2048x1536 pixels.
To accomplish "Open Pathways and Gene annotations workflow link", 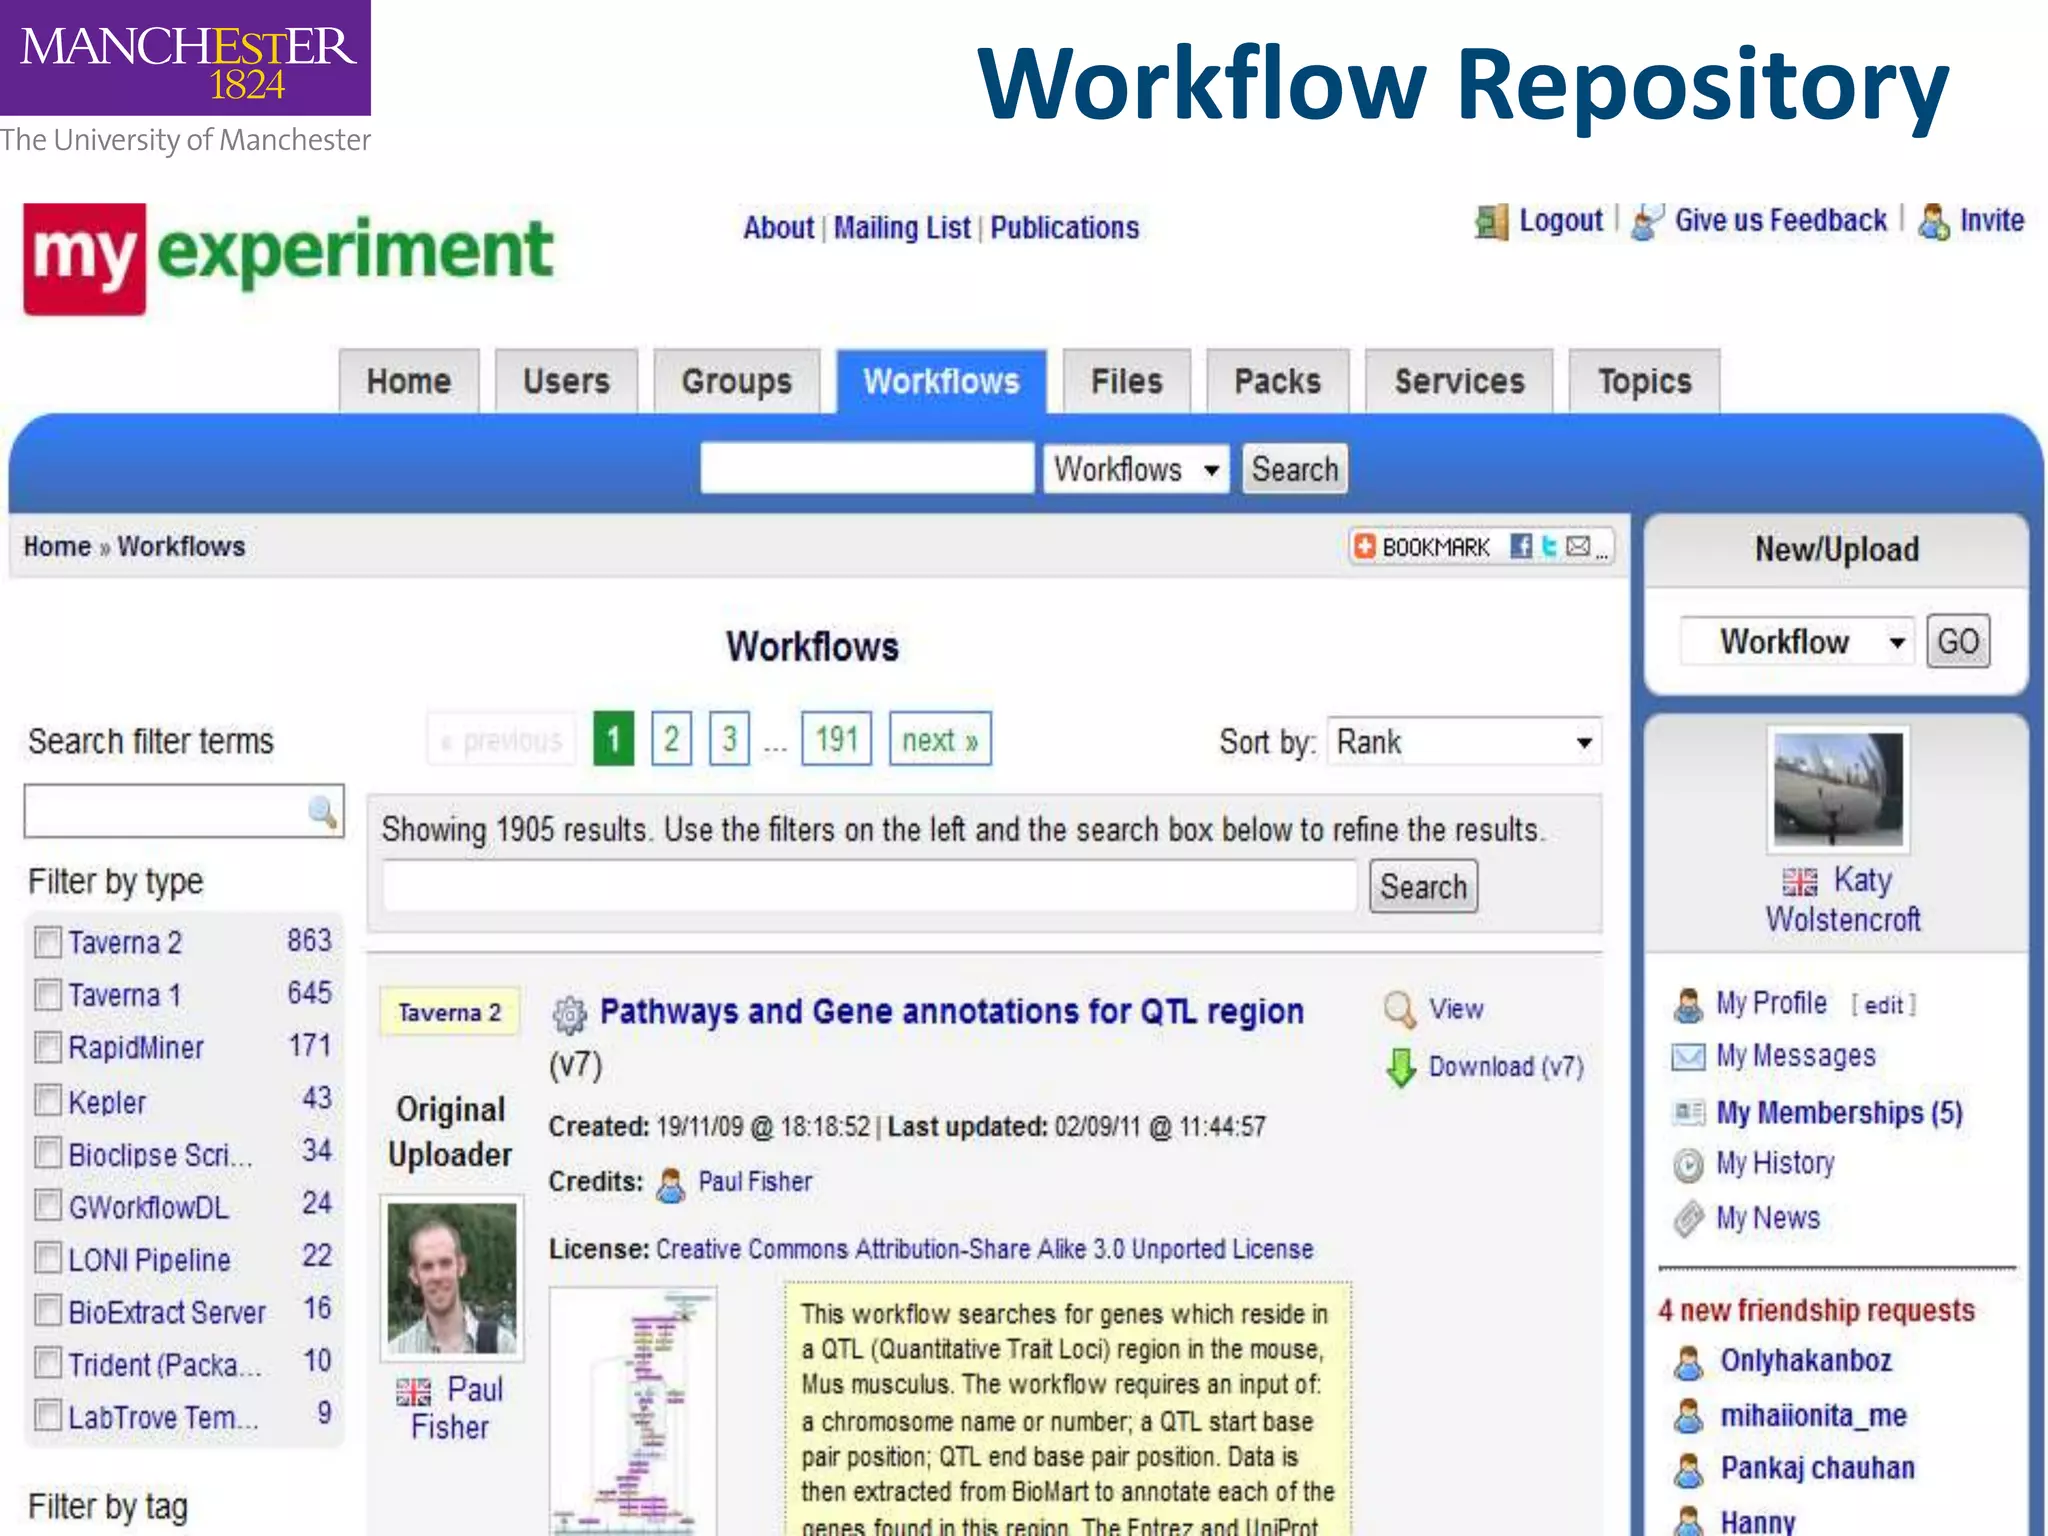I will tap(951, 1011).
